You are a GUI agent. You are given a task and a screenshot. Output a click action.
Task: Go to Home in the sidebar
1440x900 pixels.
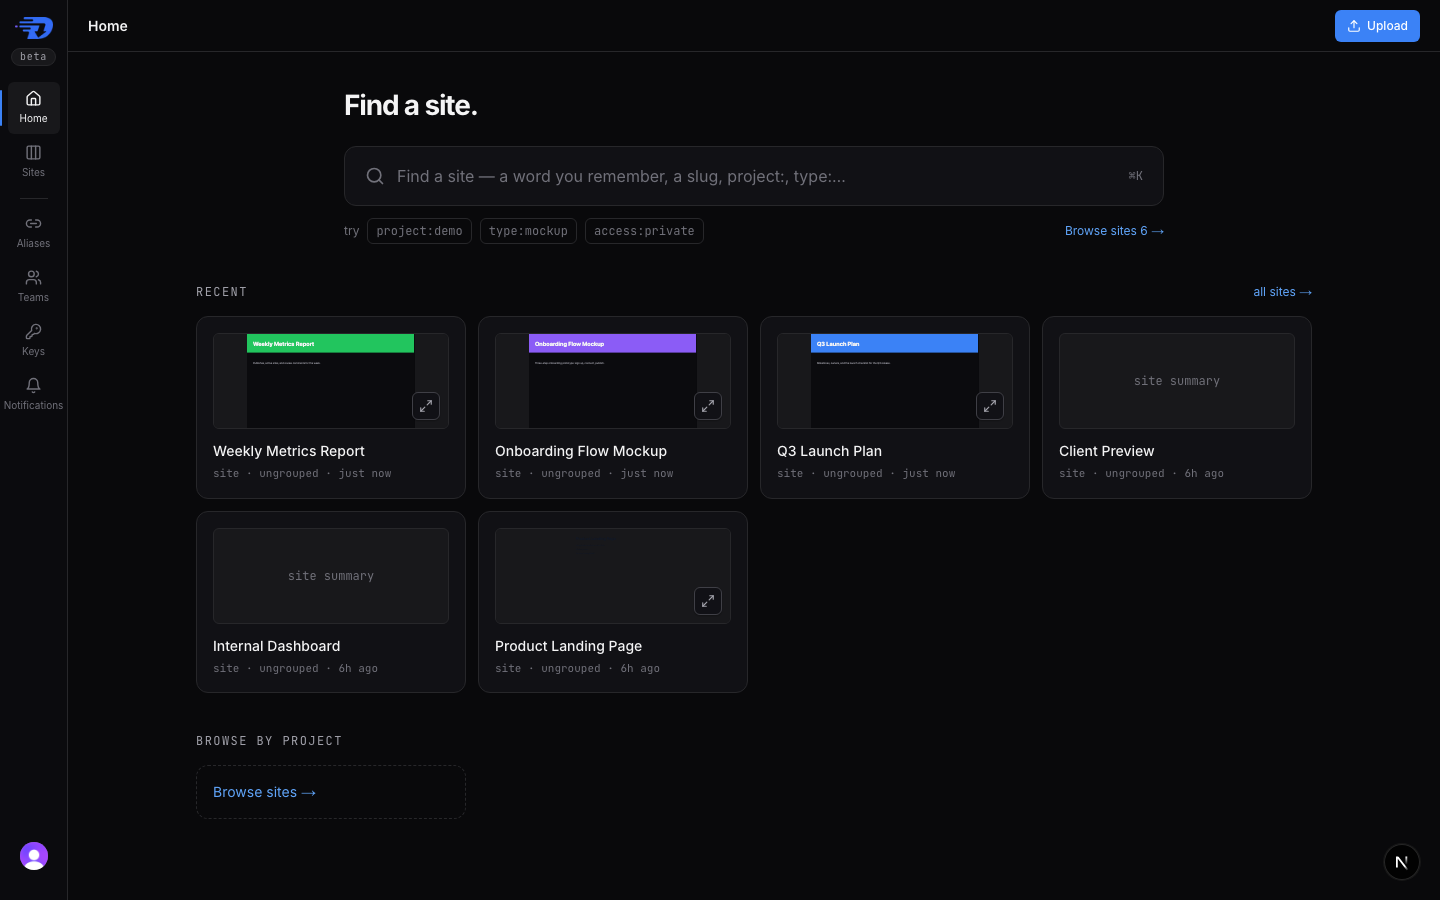click(33, 107)
